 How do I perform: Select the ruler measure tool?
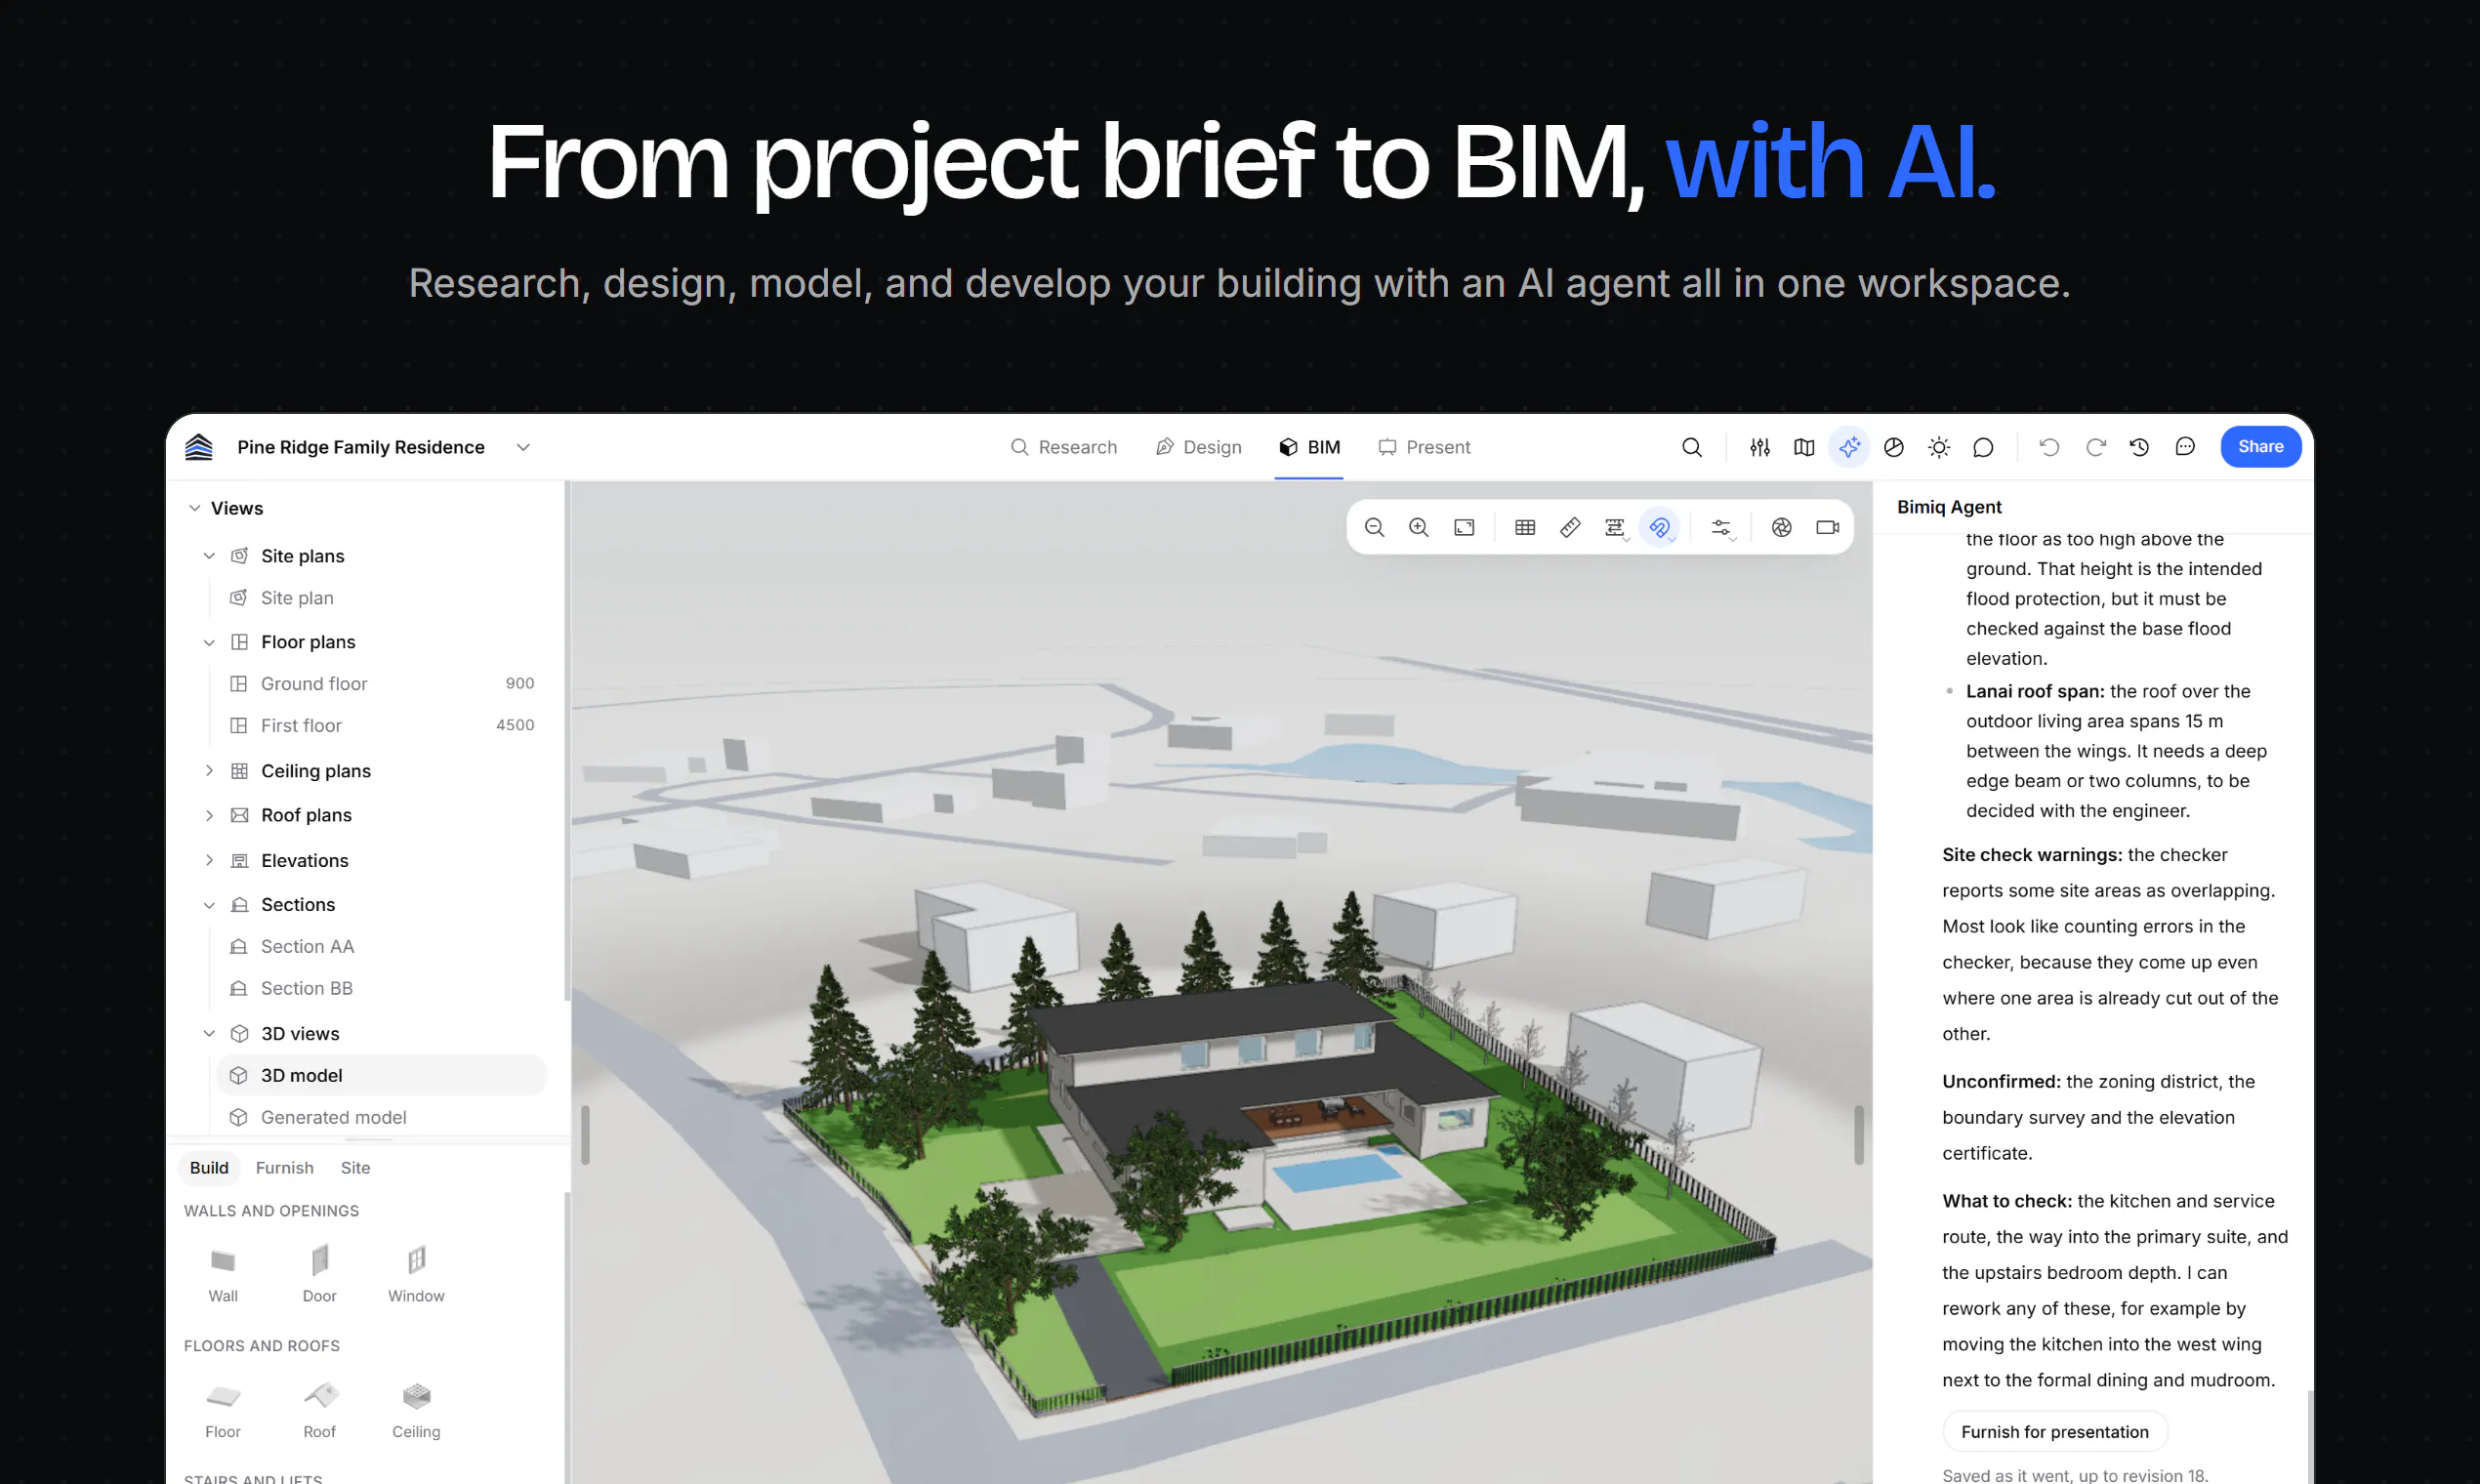[x=1570, y=527]
